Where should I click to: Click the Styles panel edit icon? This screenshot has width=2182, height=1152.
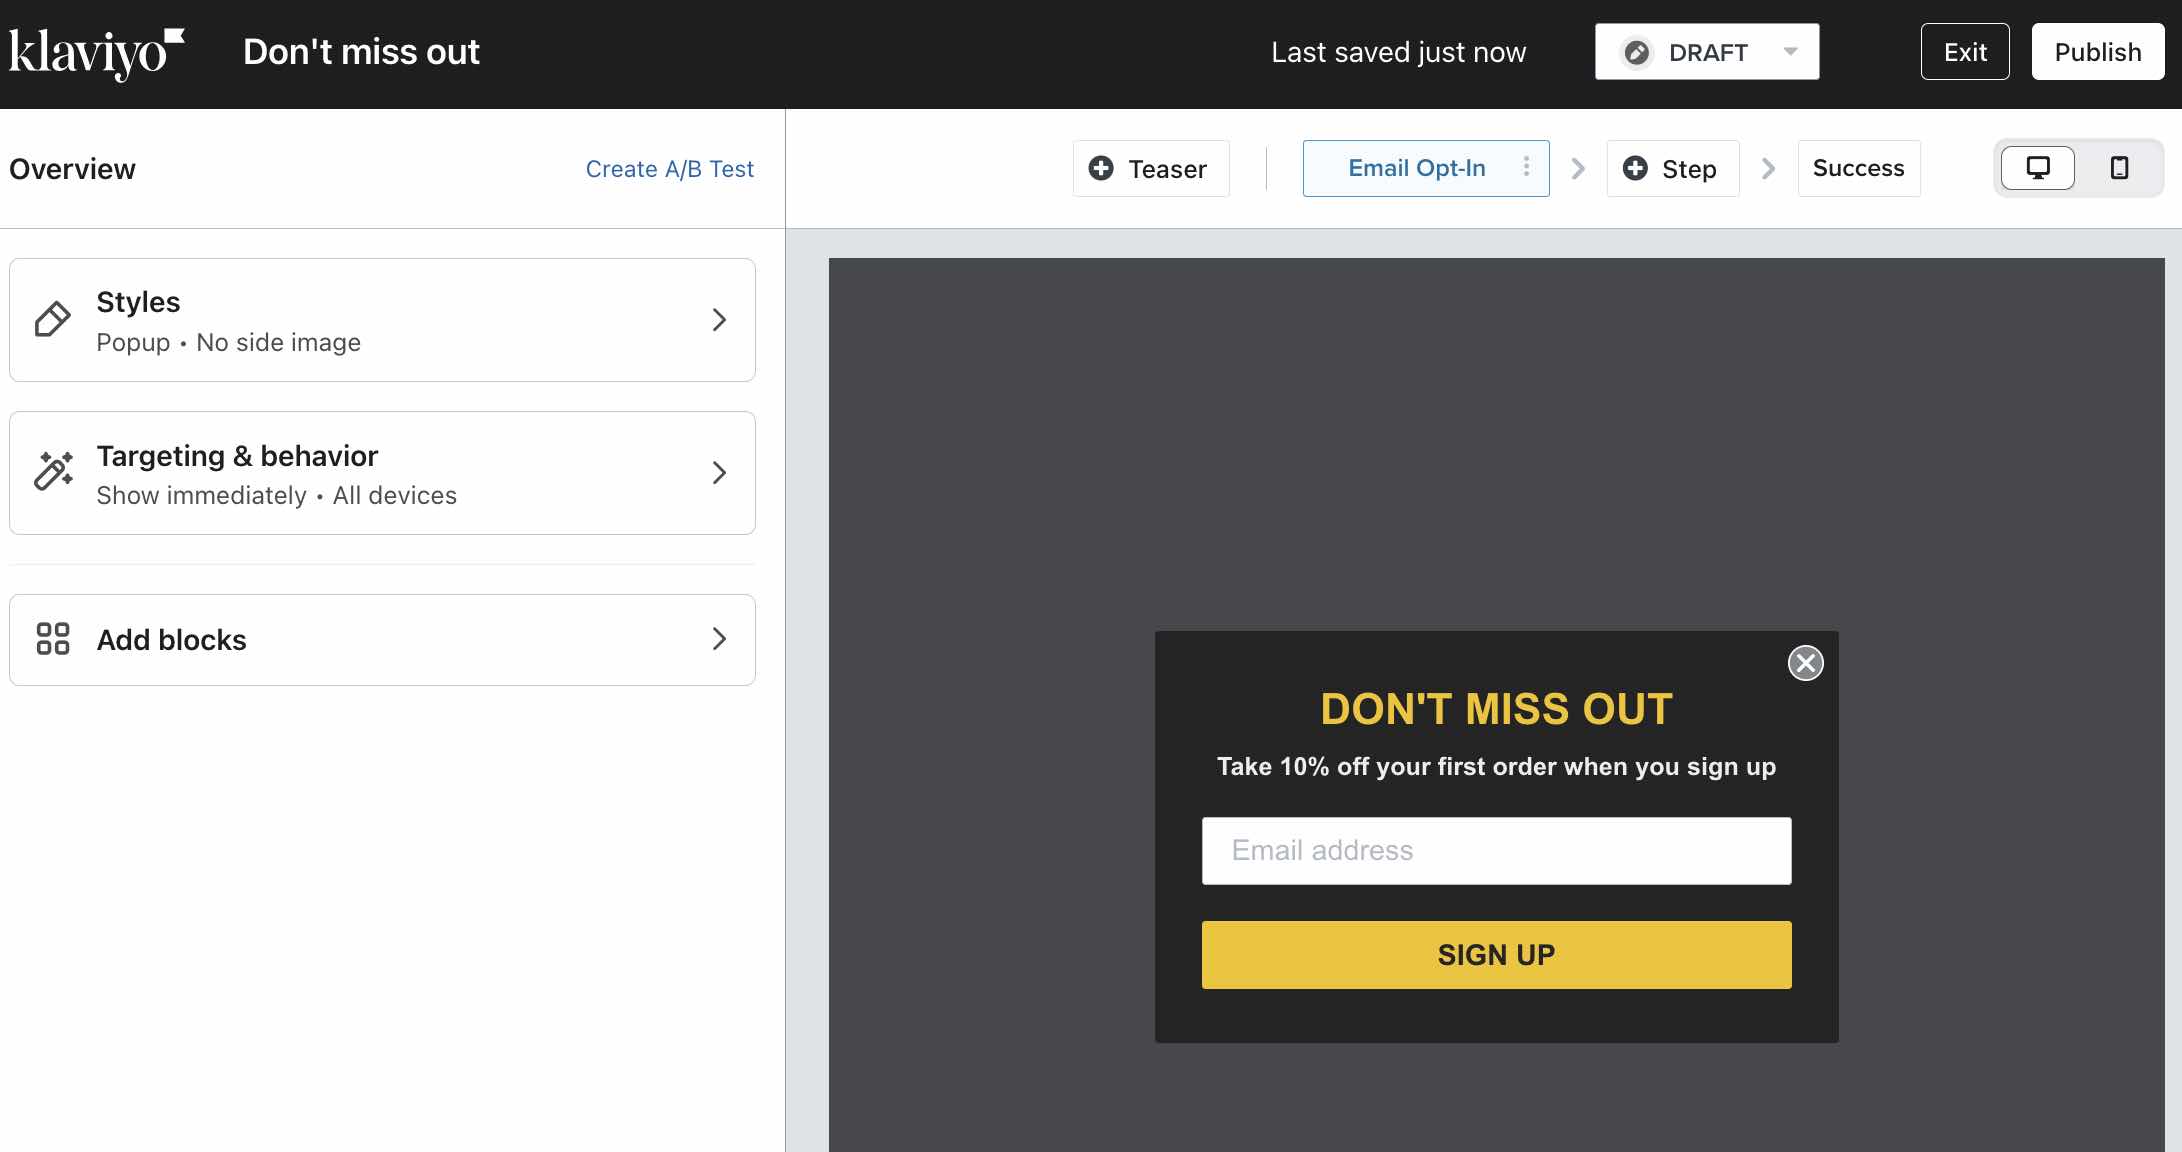coord(52,319)
